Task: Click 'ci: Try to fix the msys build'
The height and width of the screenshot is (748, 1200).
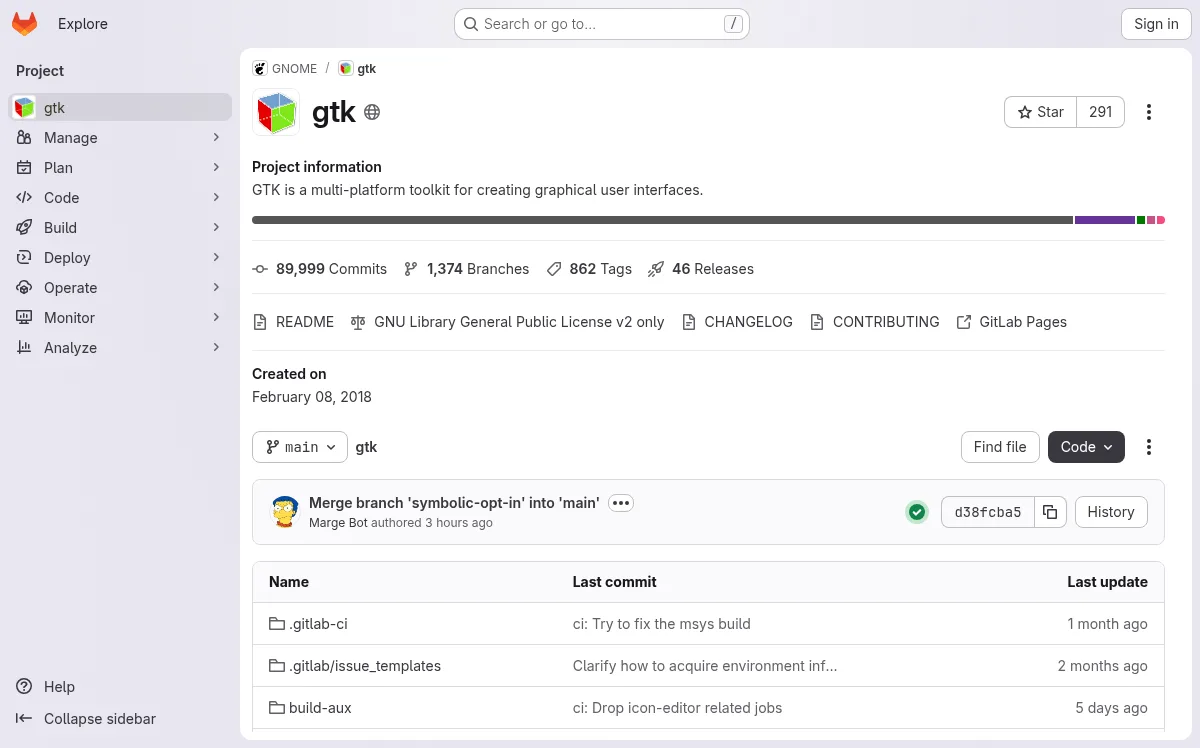Action: click(661, 624)
